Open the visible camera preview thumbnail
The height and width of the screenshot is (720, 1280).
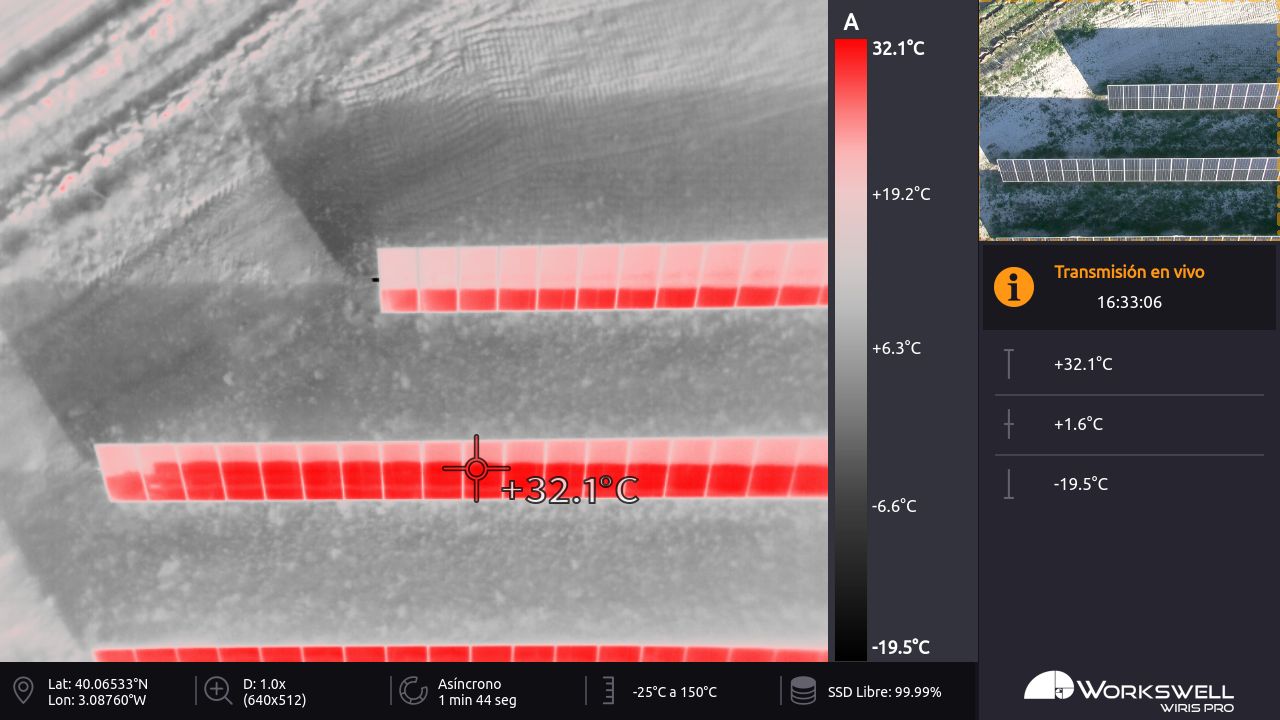pos(1128,120)
